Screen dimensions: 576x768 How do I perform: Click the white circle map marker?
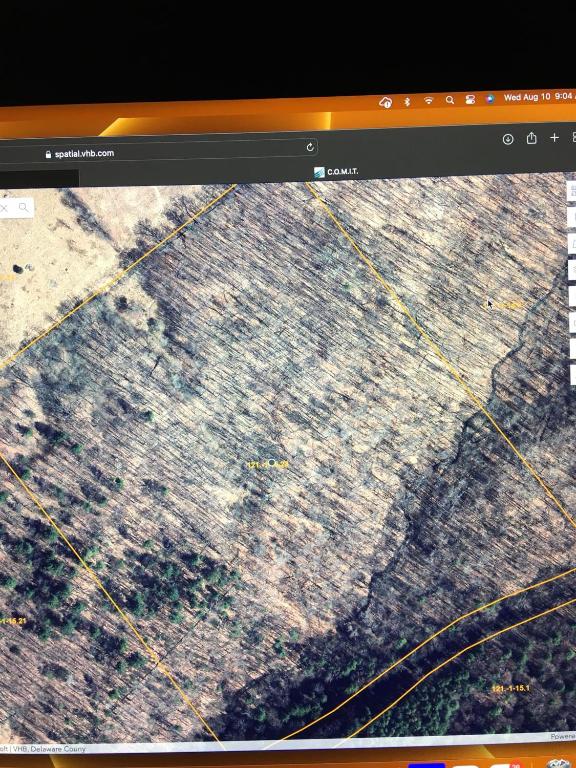click(272, 463)
